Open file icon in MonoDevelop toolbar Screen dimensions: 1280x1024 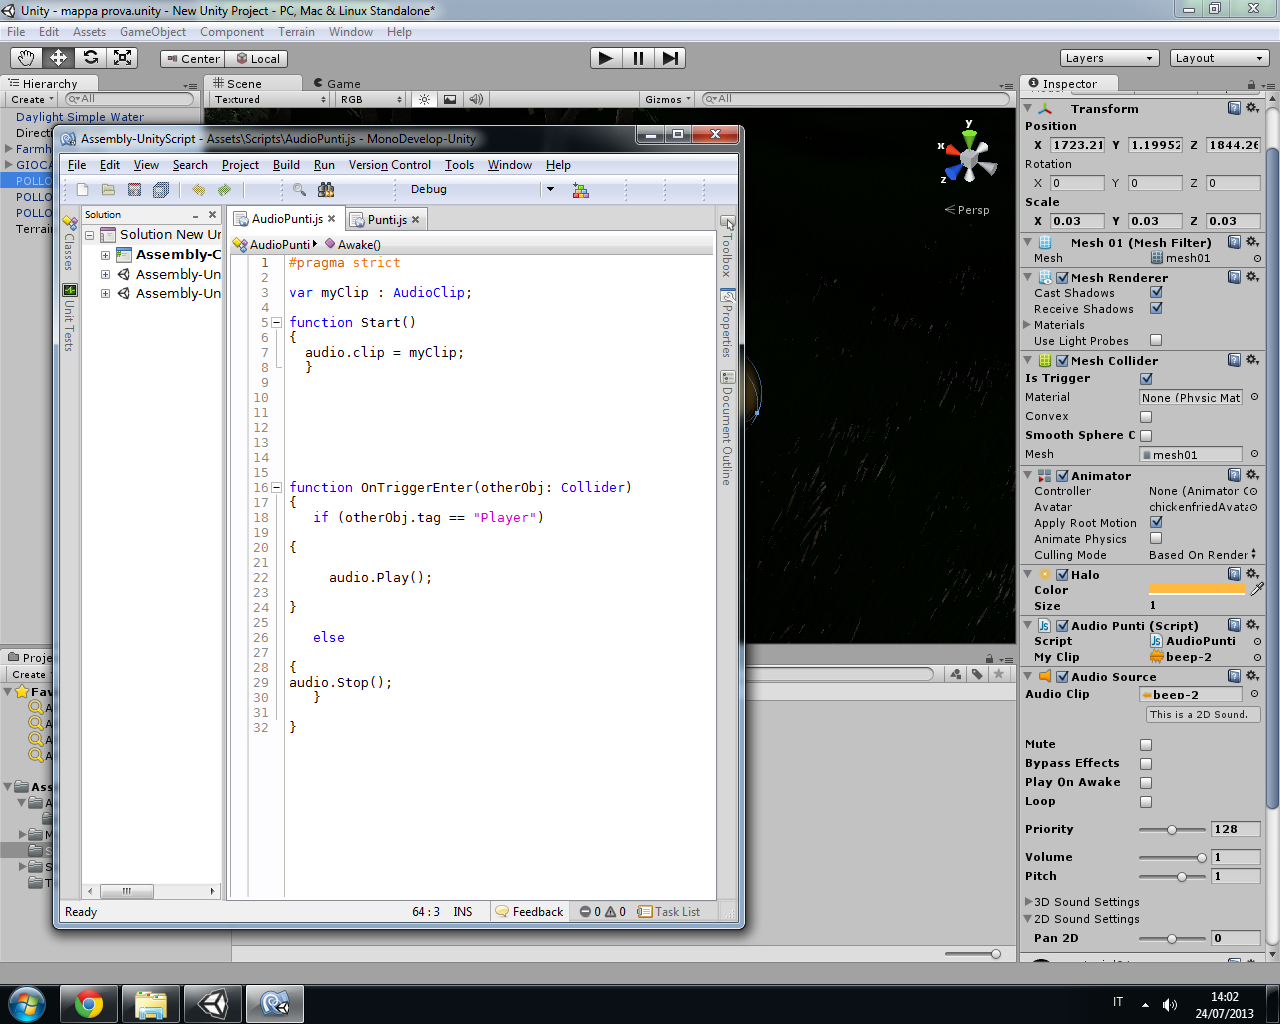pos(108,189)
